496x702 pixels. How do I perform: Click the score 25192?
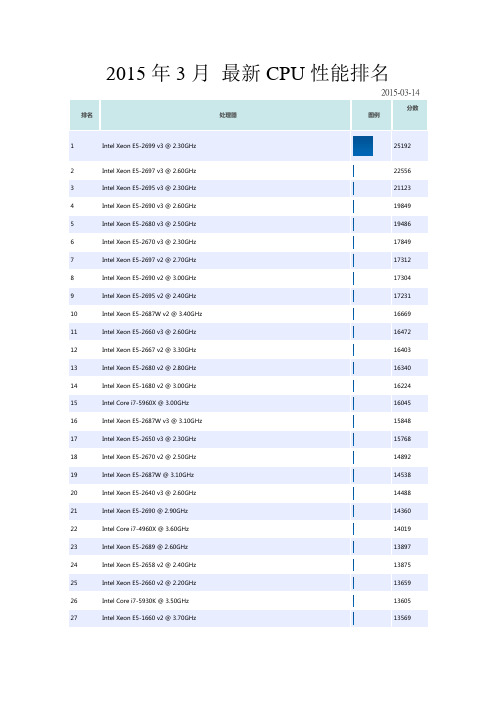[402, 146]
